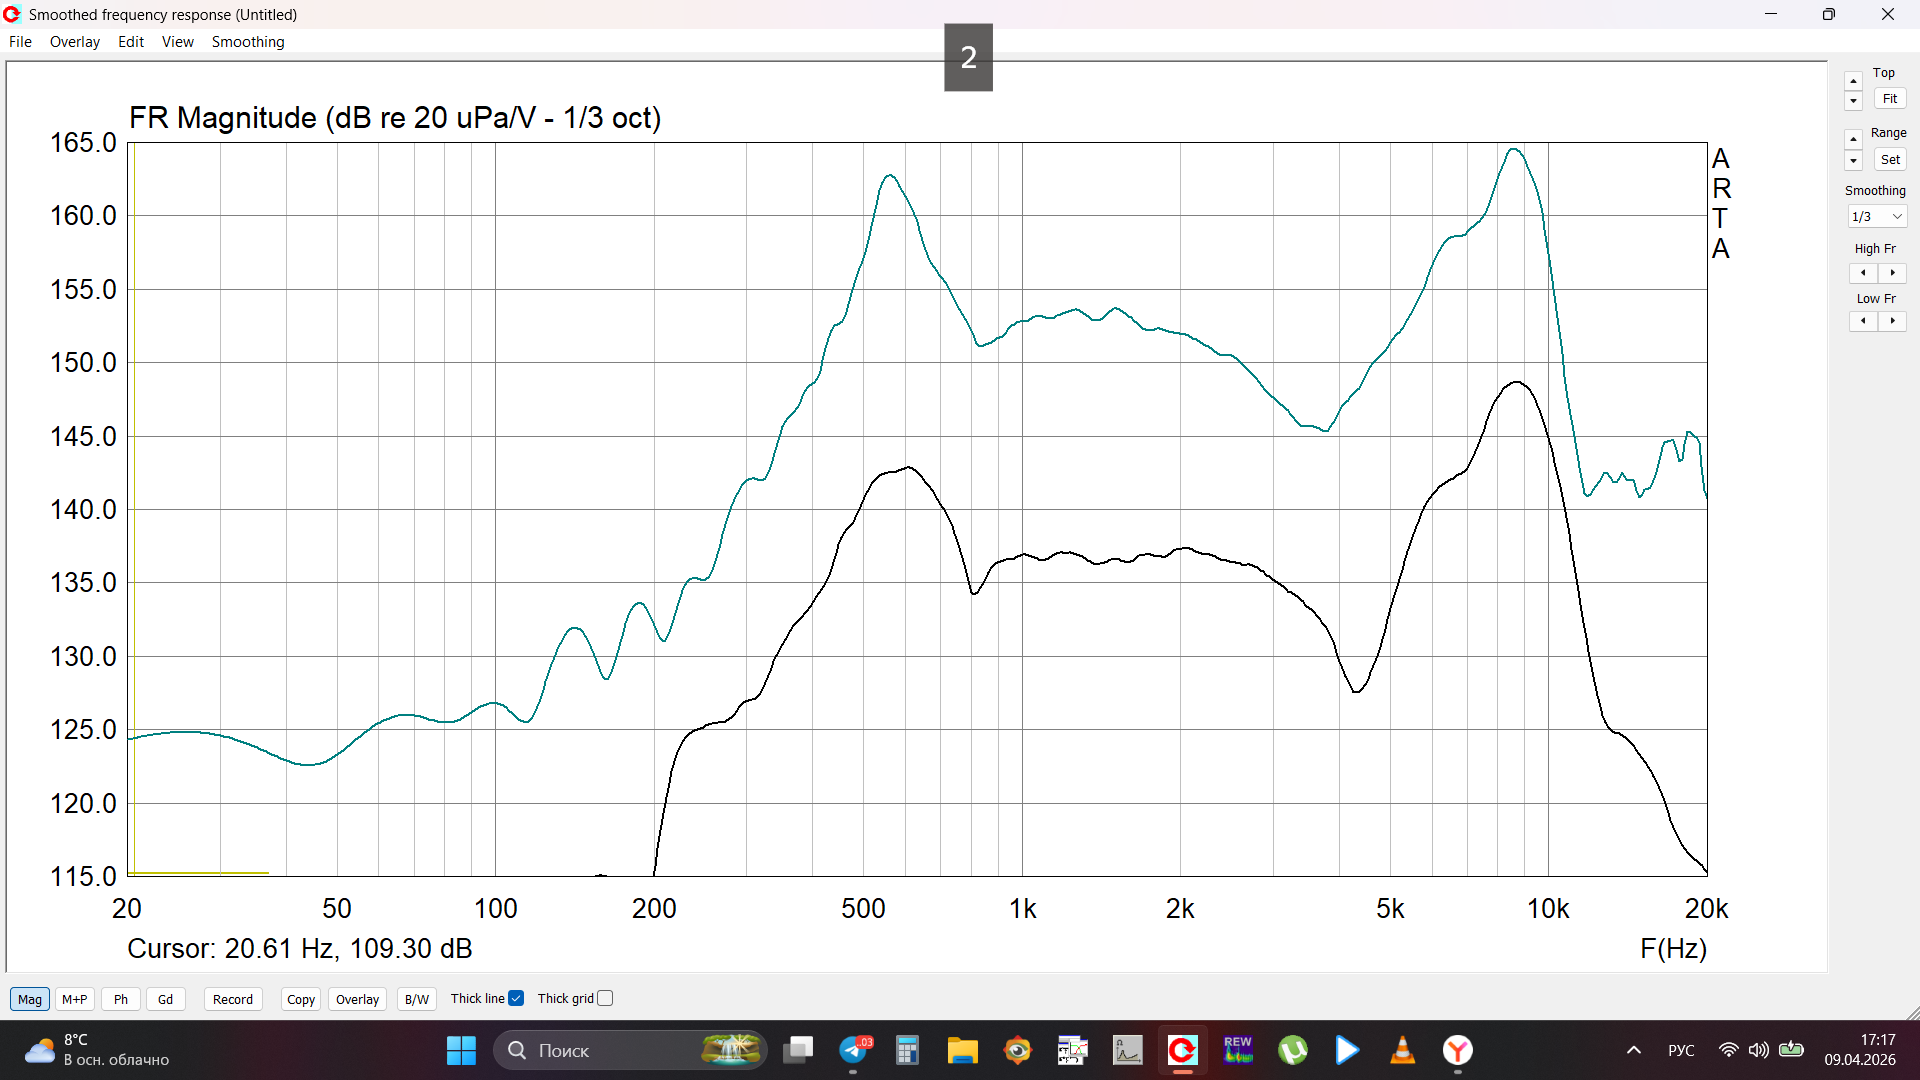Switch to M+P magnitude plus phase view

tap(75, 999)
